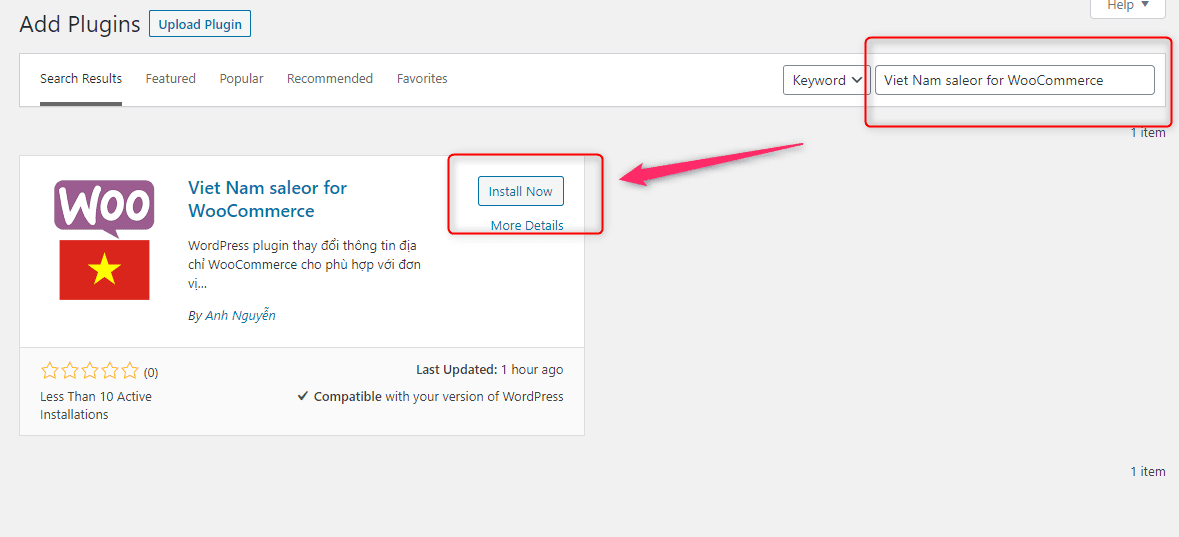Click the WooCommerce Vietnam flag plugin icon
The height and width of the screenshot is (537, 1179).
(105, 240)
